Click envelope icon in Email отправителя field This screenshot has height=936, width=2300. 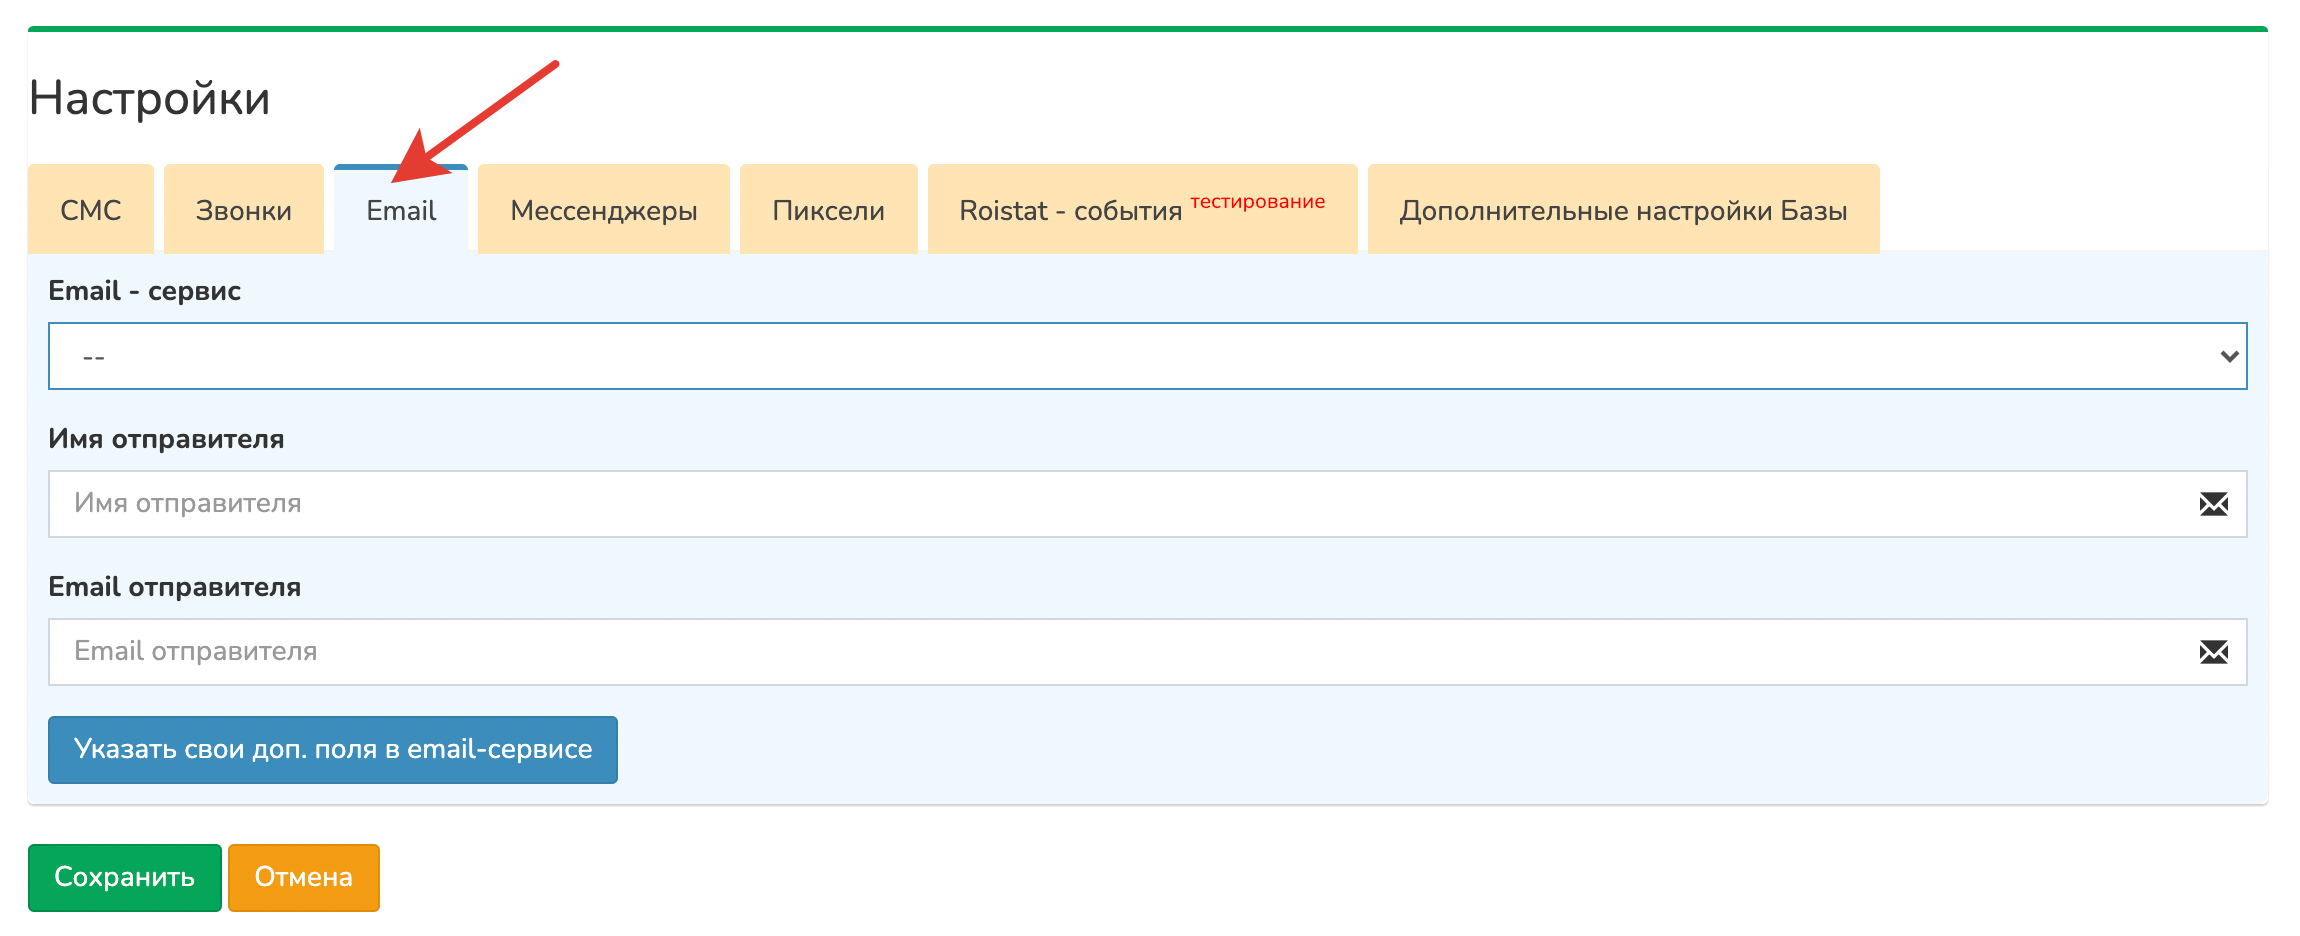pyautogui.click(x=2214, y=652)
